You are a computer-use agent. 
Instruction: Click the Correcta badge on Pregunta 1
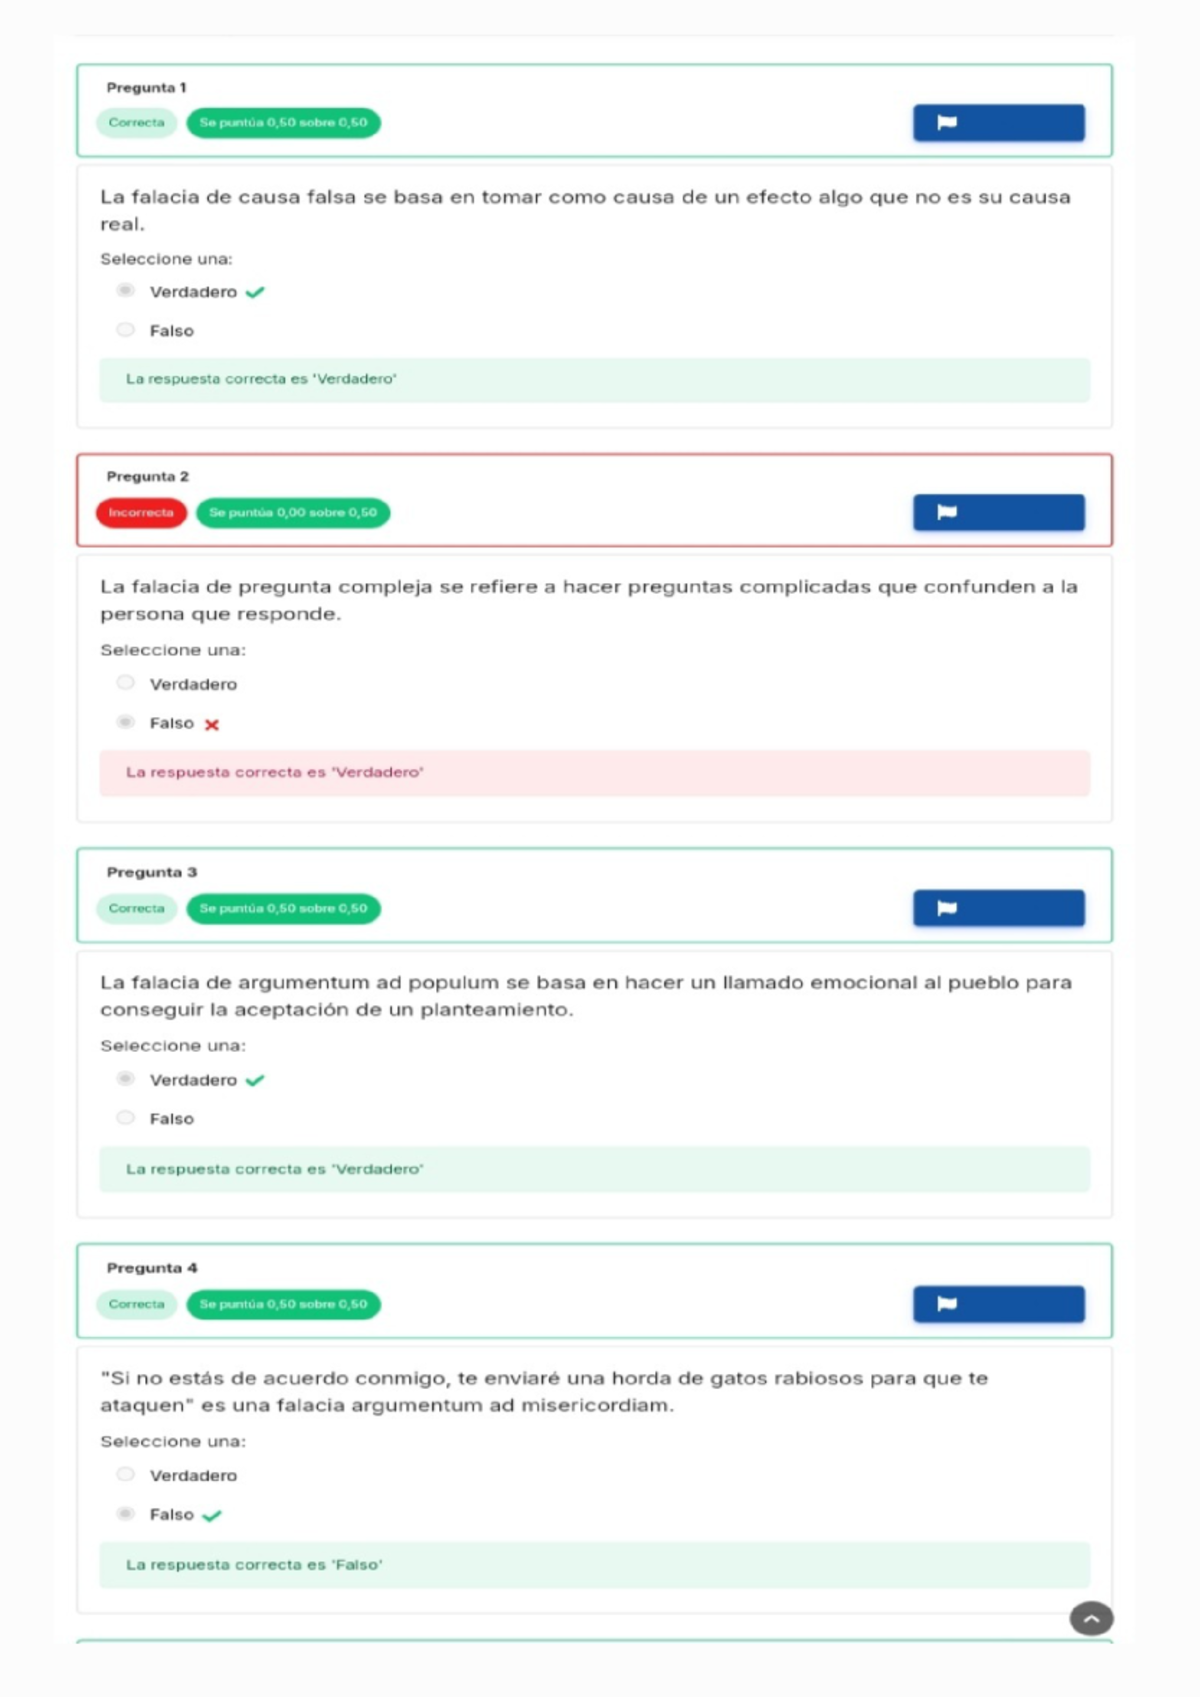pyautogui.click(x=137, y=122)
